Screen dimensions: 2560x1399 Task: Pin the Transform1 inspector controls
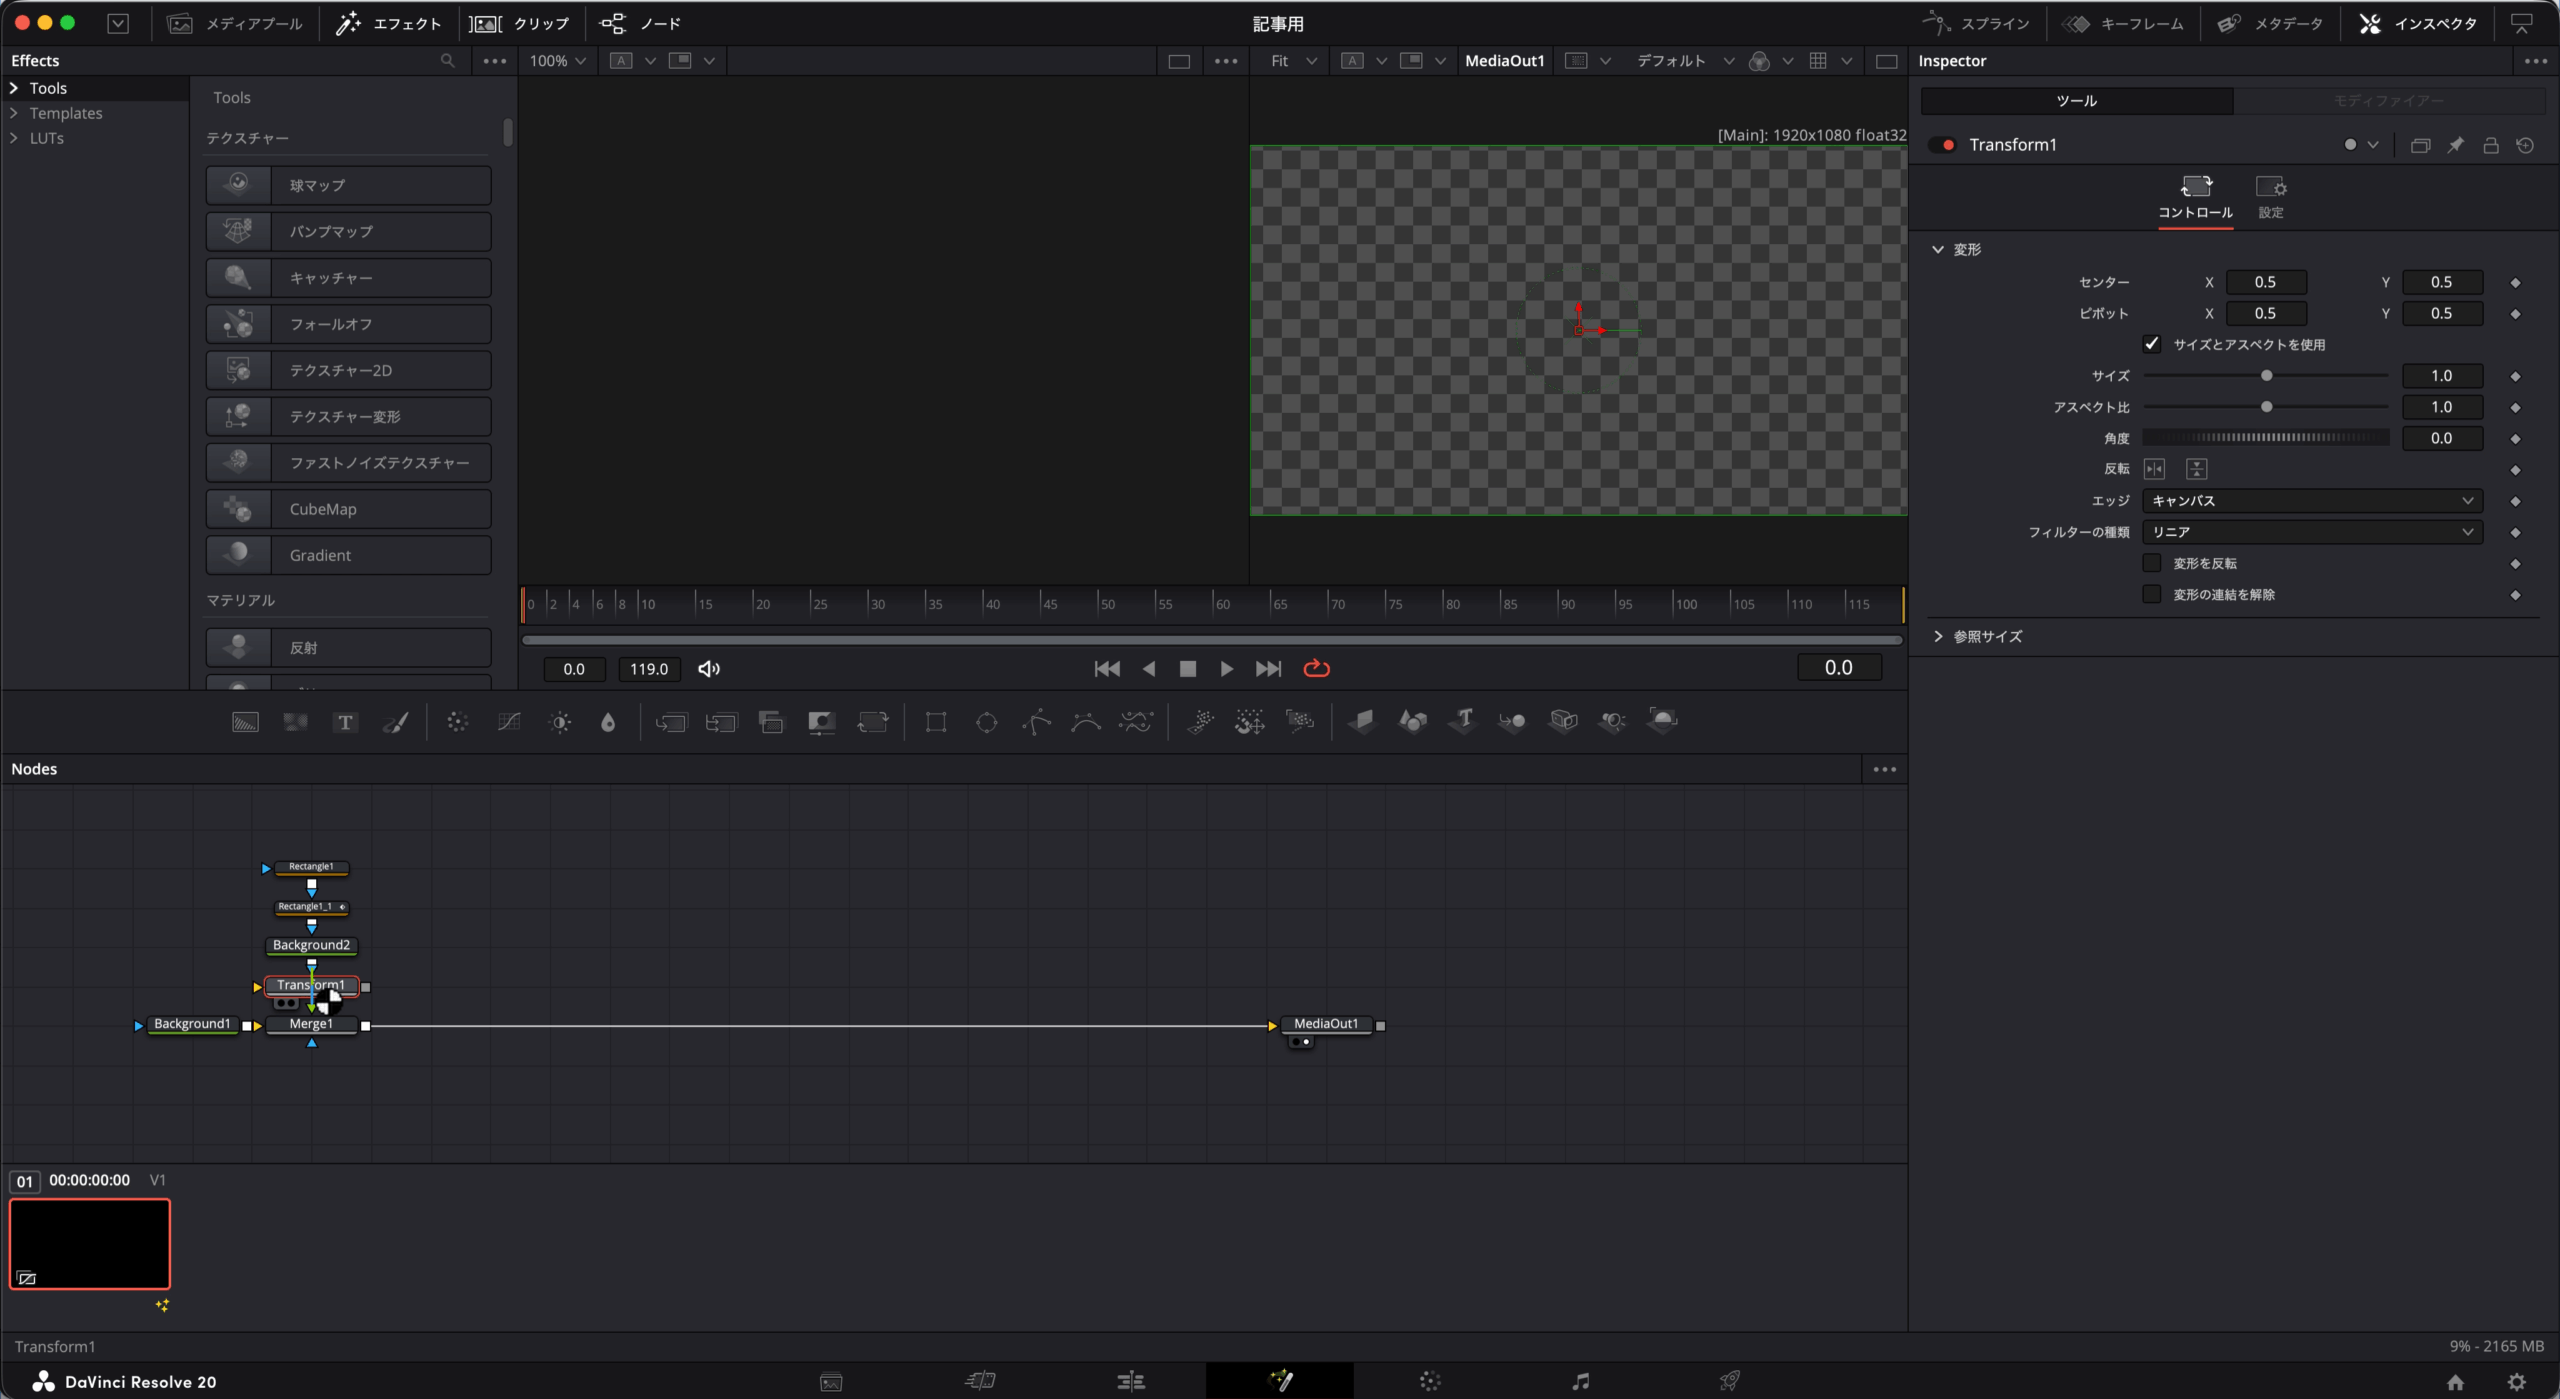2456,145
